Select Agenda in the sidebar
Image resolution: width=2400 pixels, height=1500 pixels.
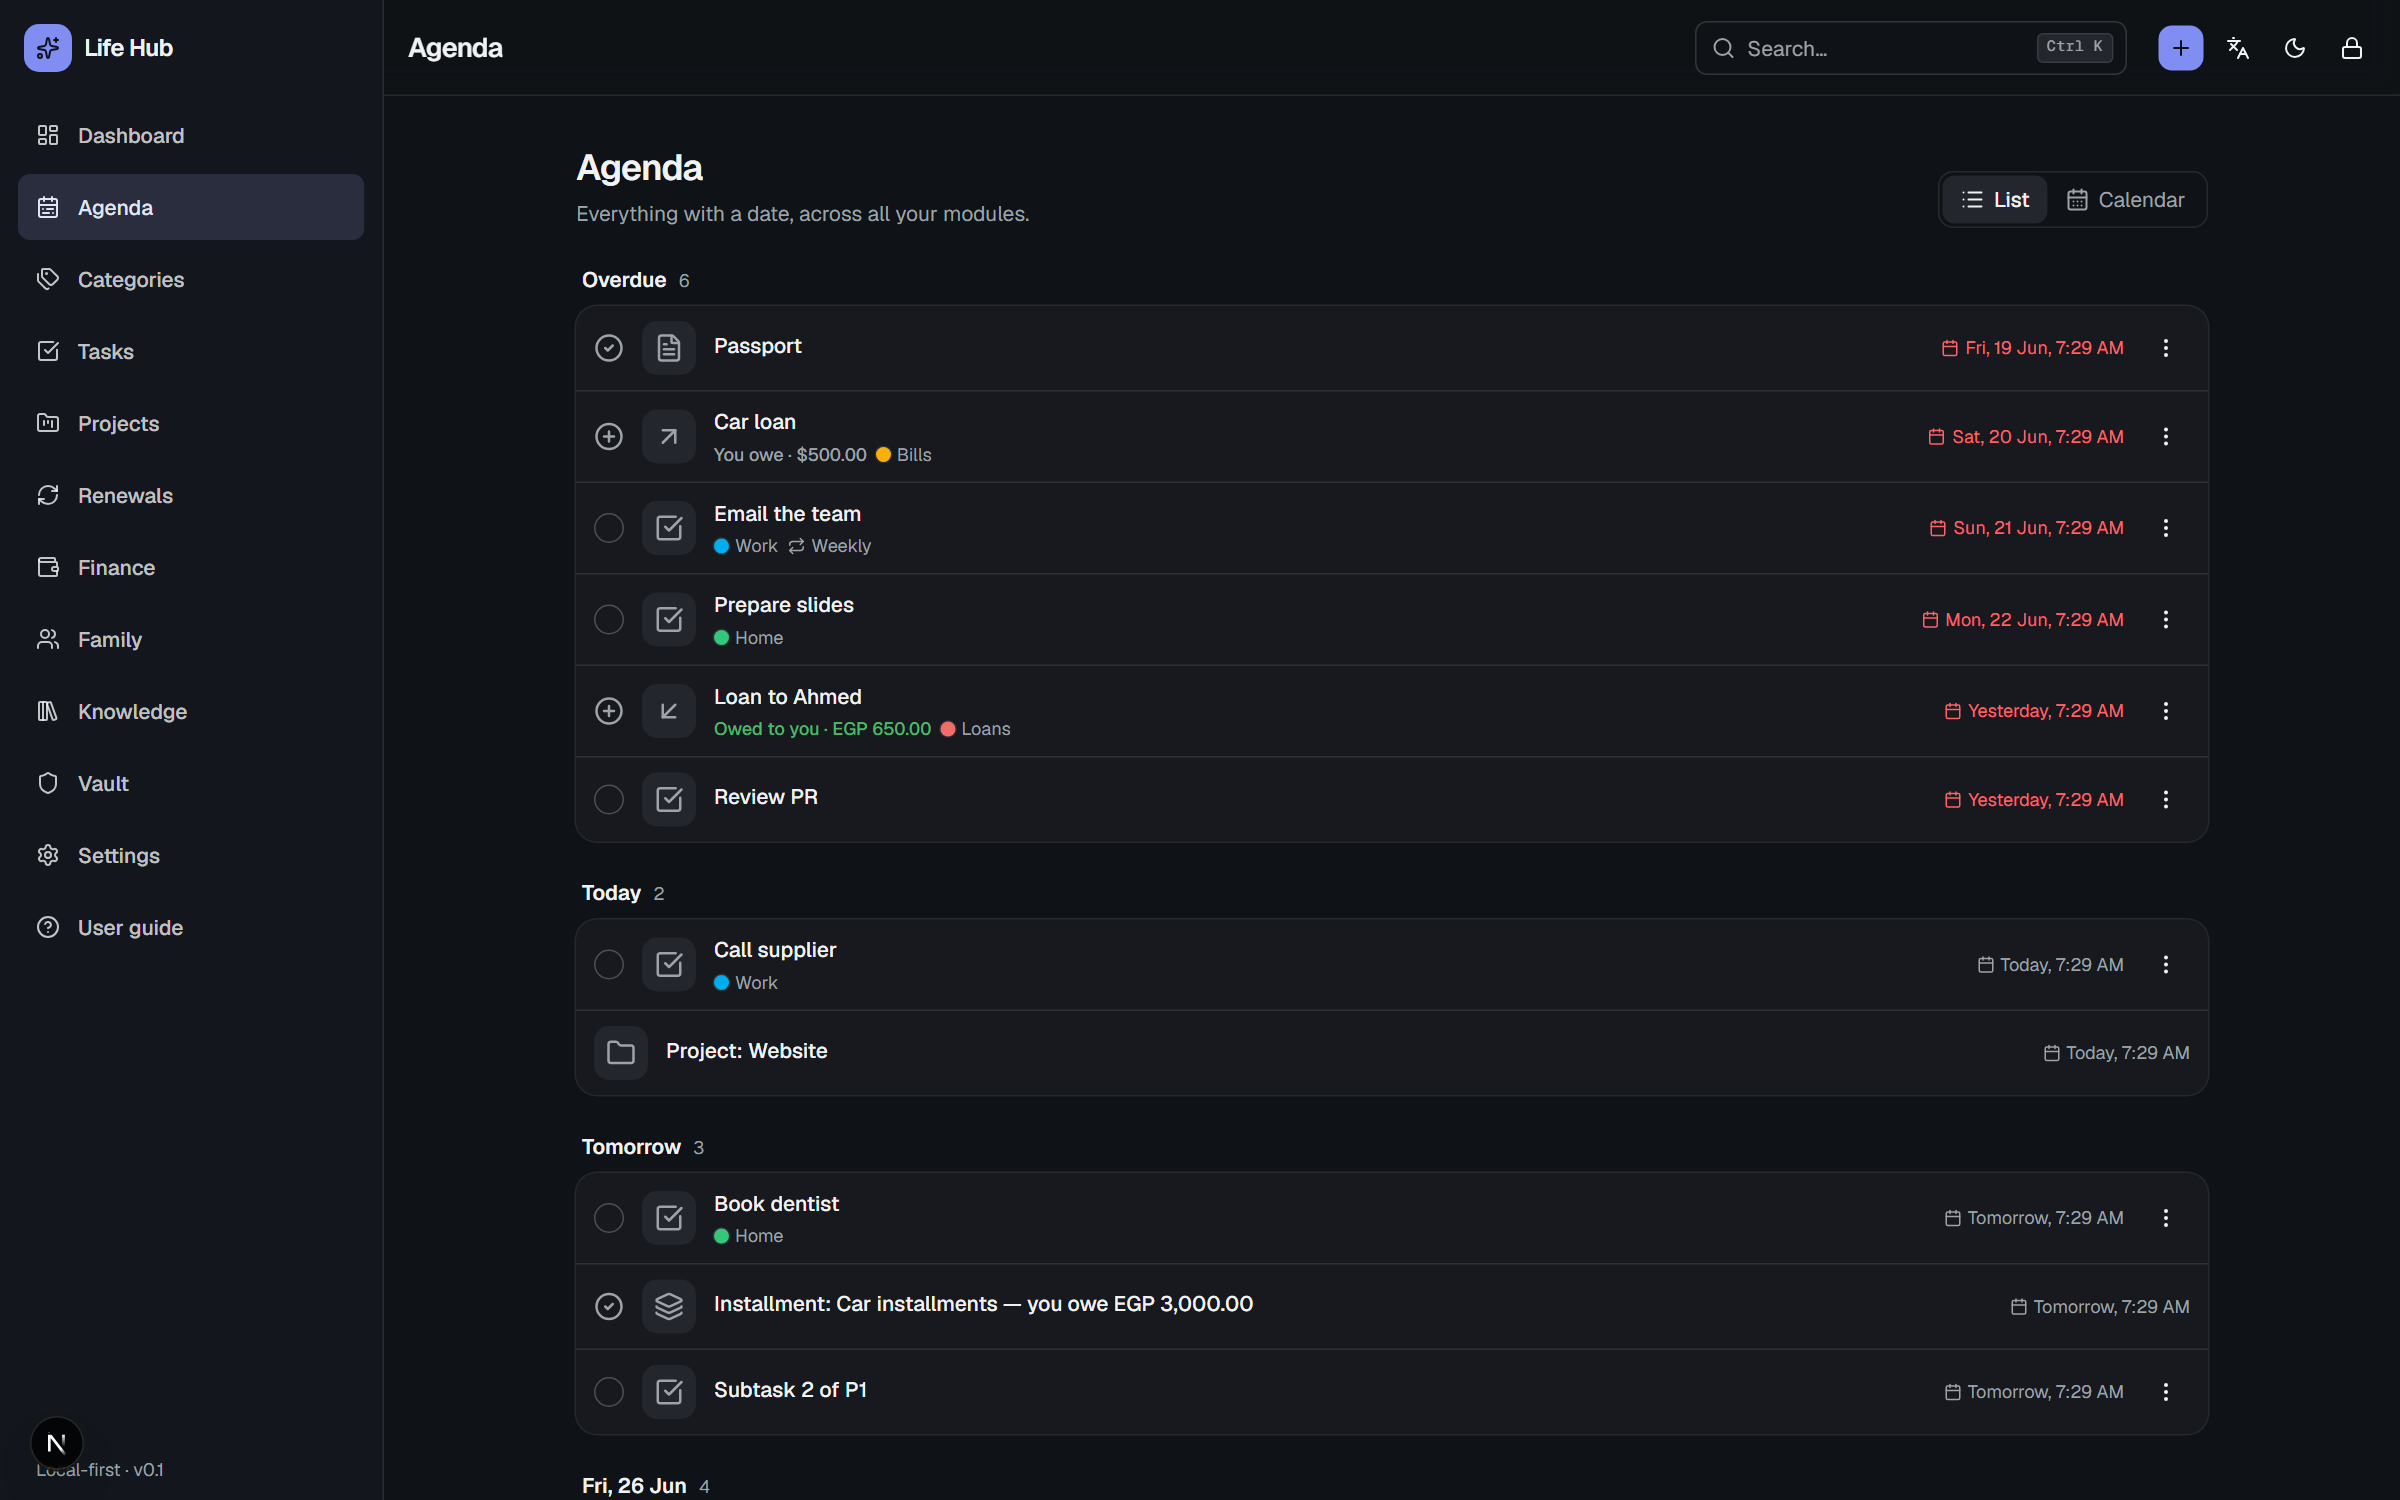[x=191, y=207]
